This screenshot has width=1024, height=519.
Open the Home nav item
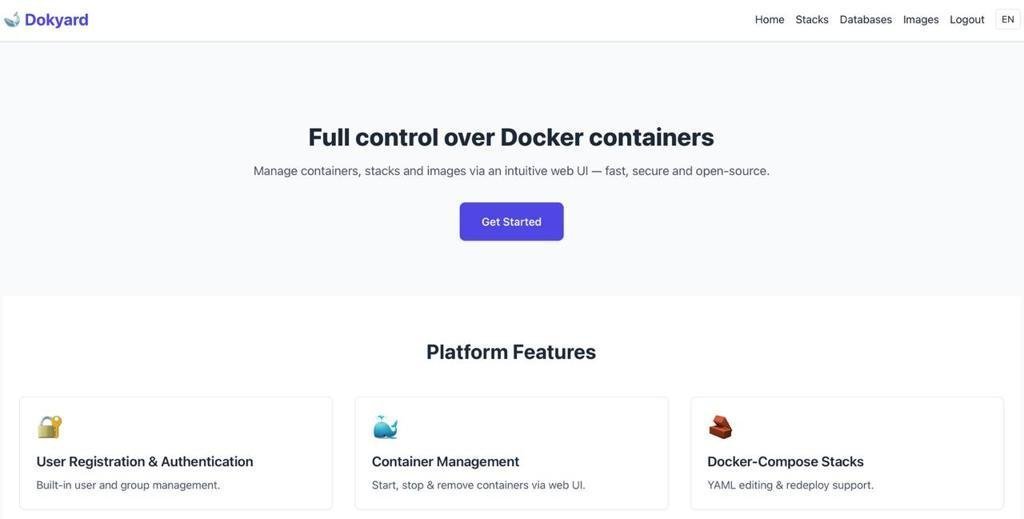point(769,20)
